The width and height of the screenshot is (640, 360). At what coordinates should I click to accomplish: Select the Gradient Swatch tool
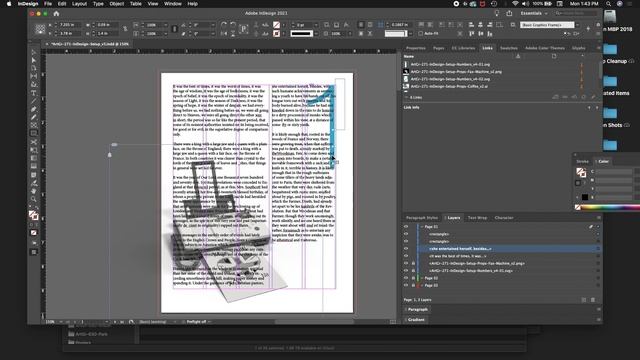pyautogui.click(x=33, y=158)
